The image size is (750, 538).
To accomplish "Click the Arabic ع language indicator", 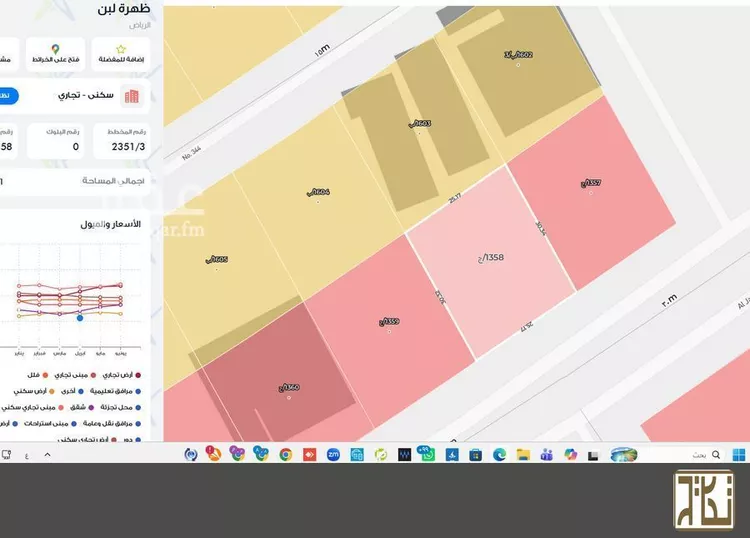I will pos(27,456).
